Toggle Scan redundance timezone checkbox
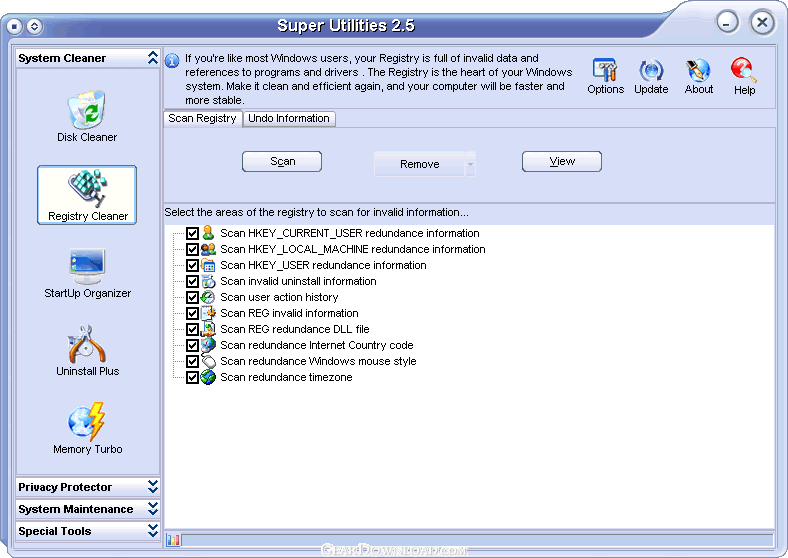The image size is (788, 558). click(x=192, y=378)
